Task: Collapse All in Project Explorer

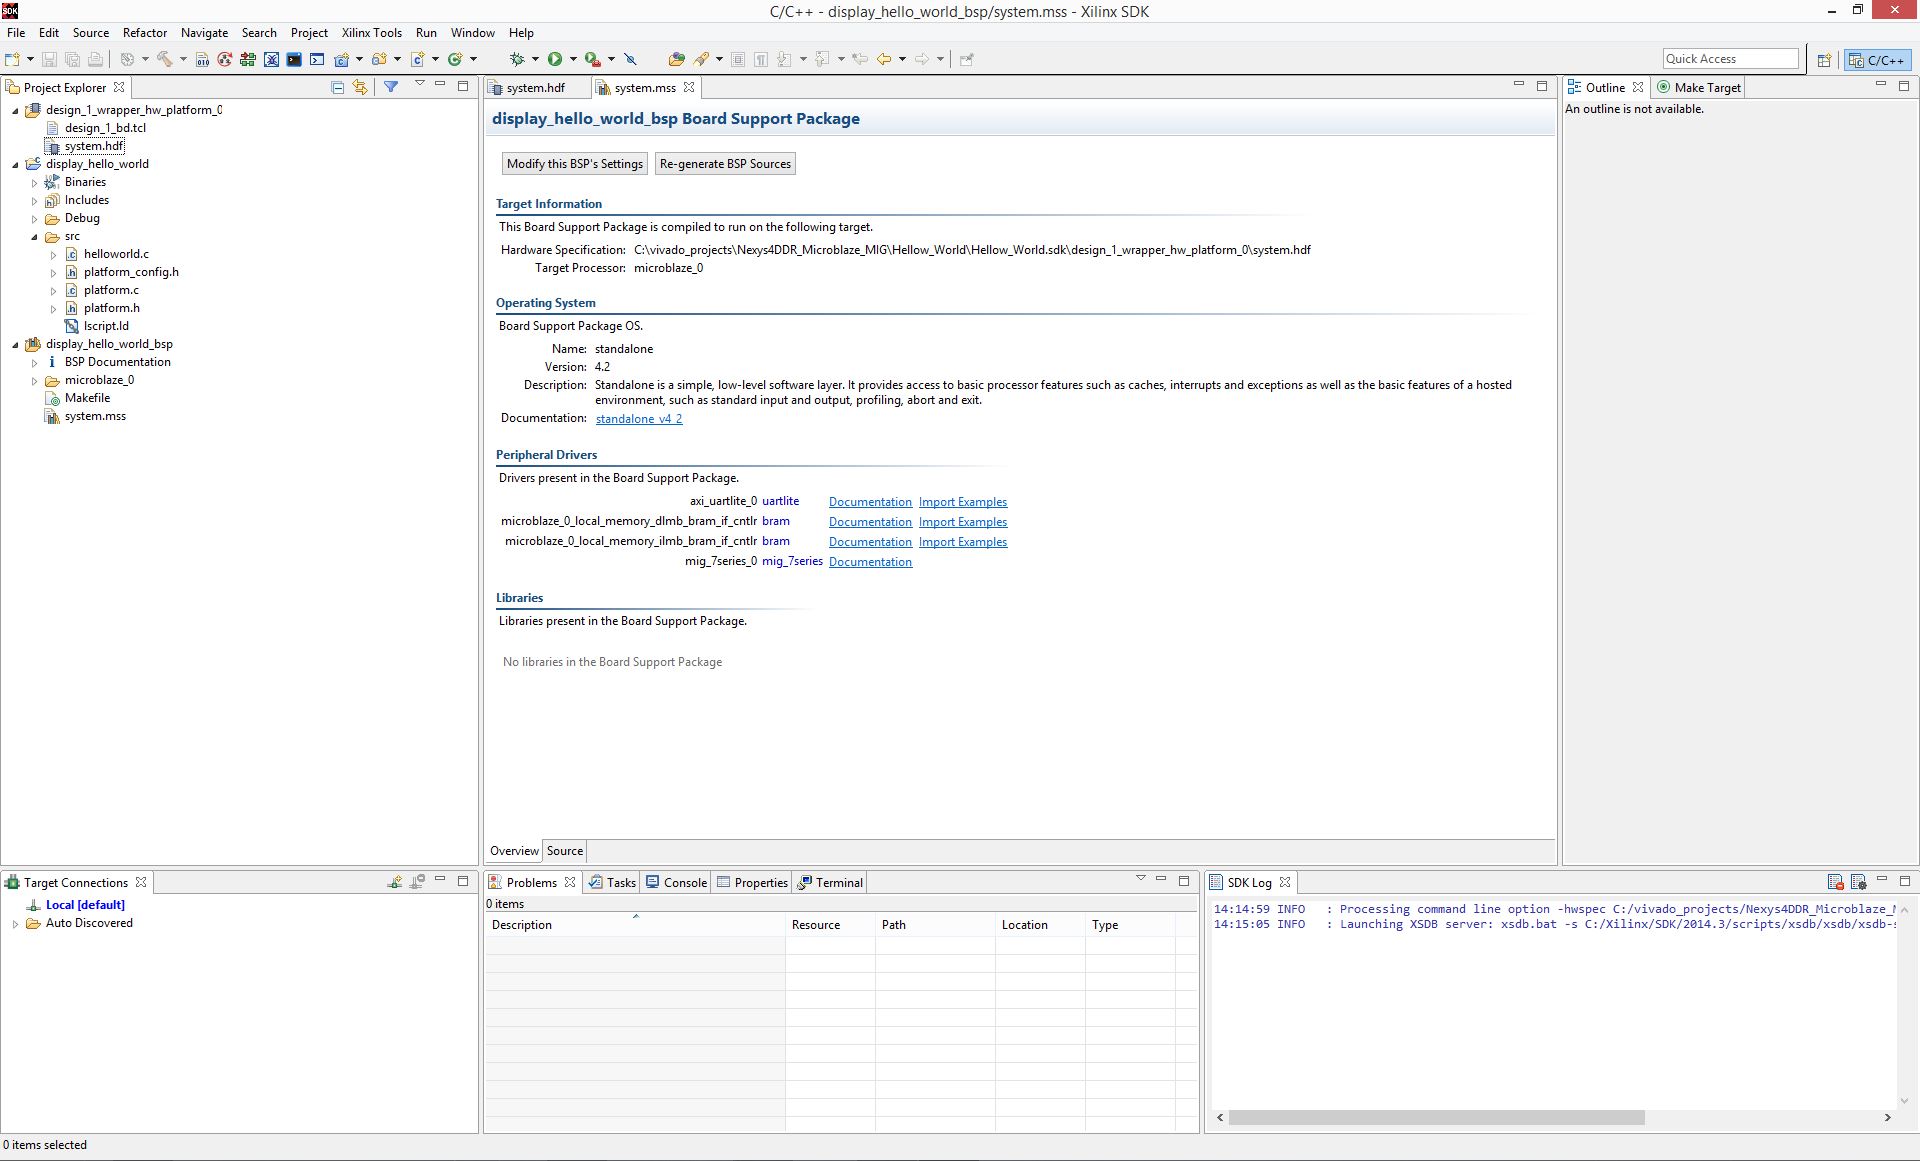Action: pyautogui.click(x=337, y=87)
